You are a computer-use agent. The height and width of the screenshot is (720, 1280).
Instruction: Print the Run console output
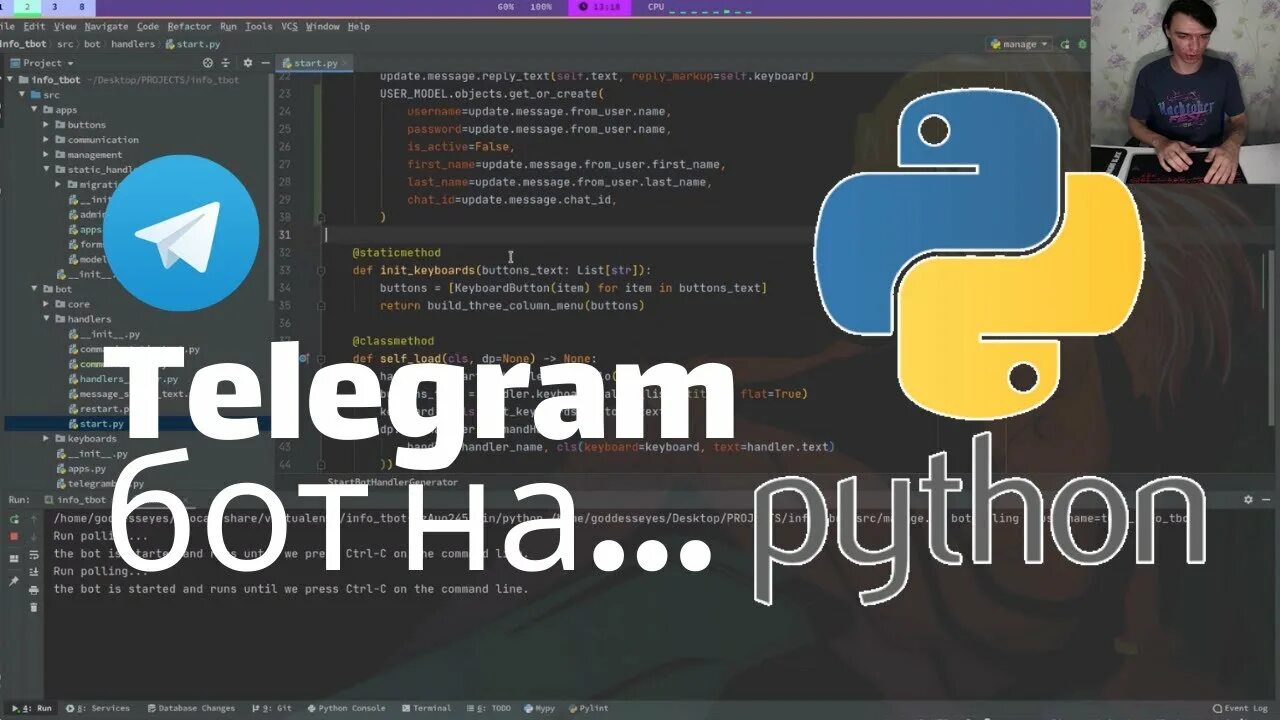(34, 590)
